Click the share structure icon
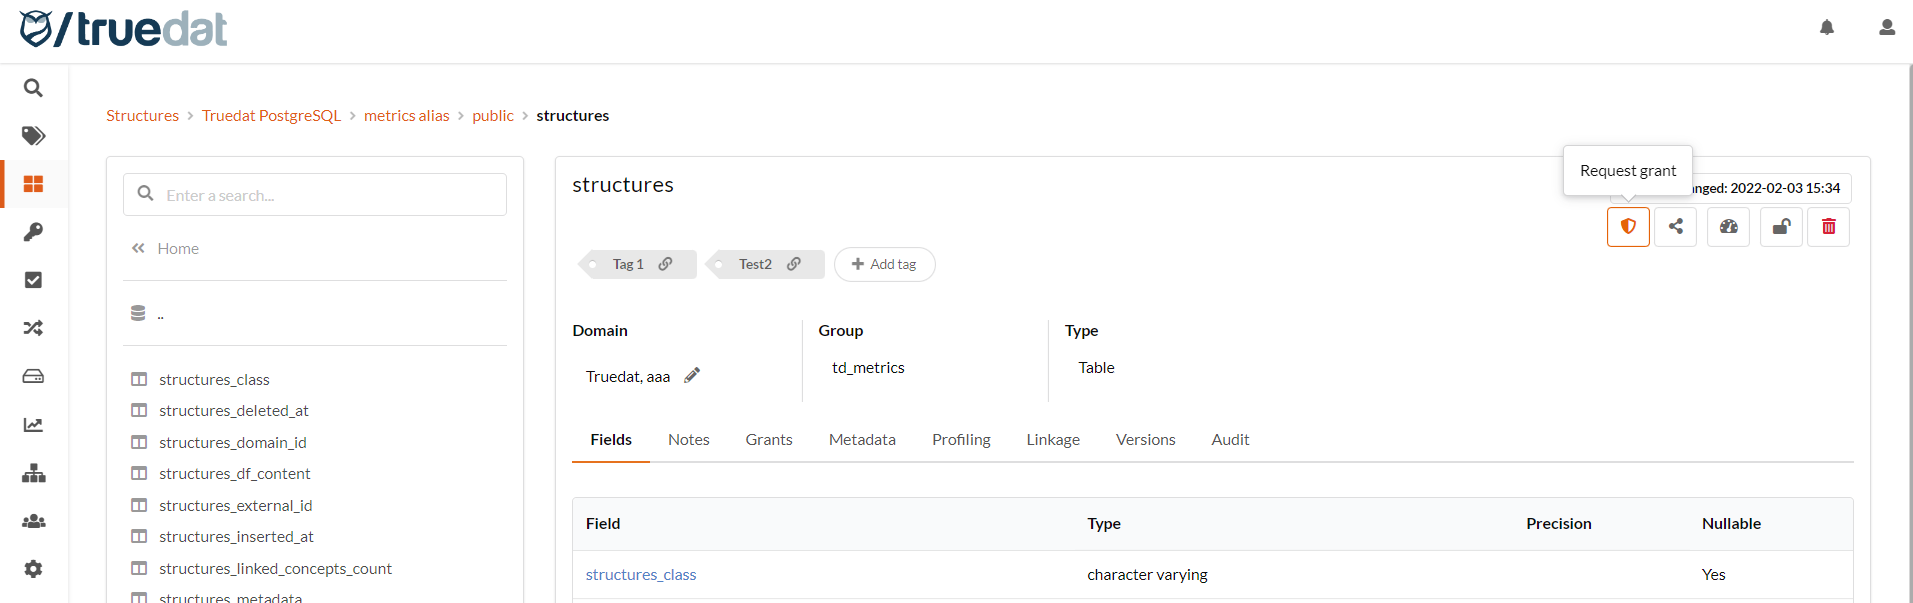 pos(1676,227)
